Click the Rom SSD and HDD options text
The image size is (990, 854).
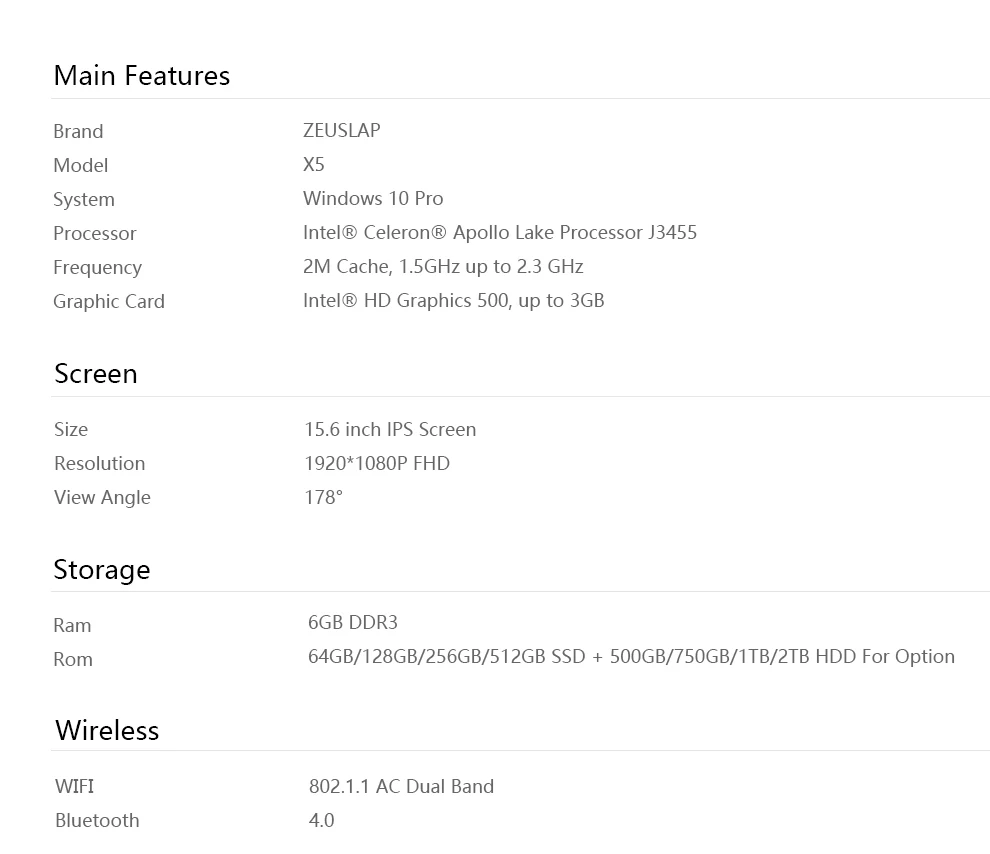pos(631,657)
